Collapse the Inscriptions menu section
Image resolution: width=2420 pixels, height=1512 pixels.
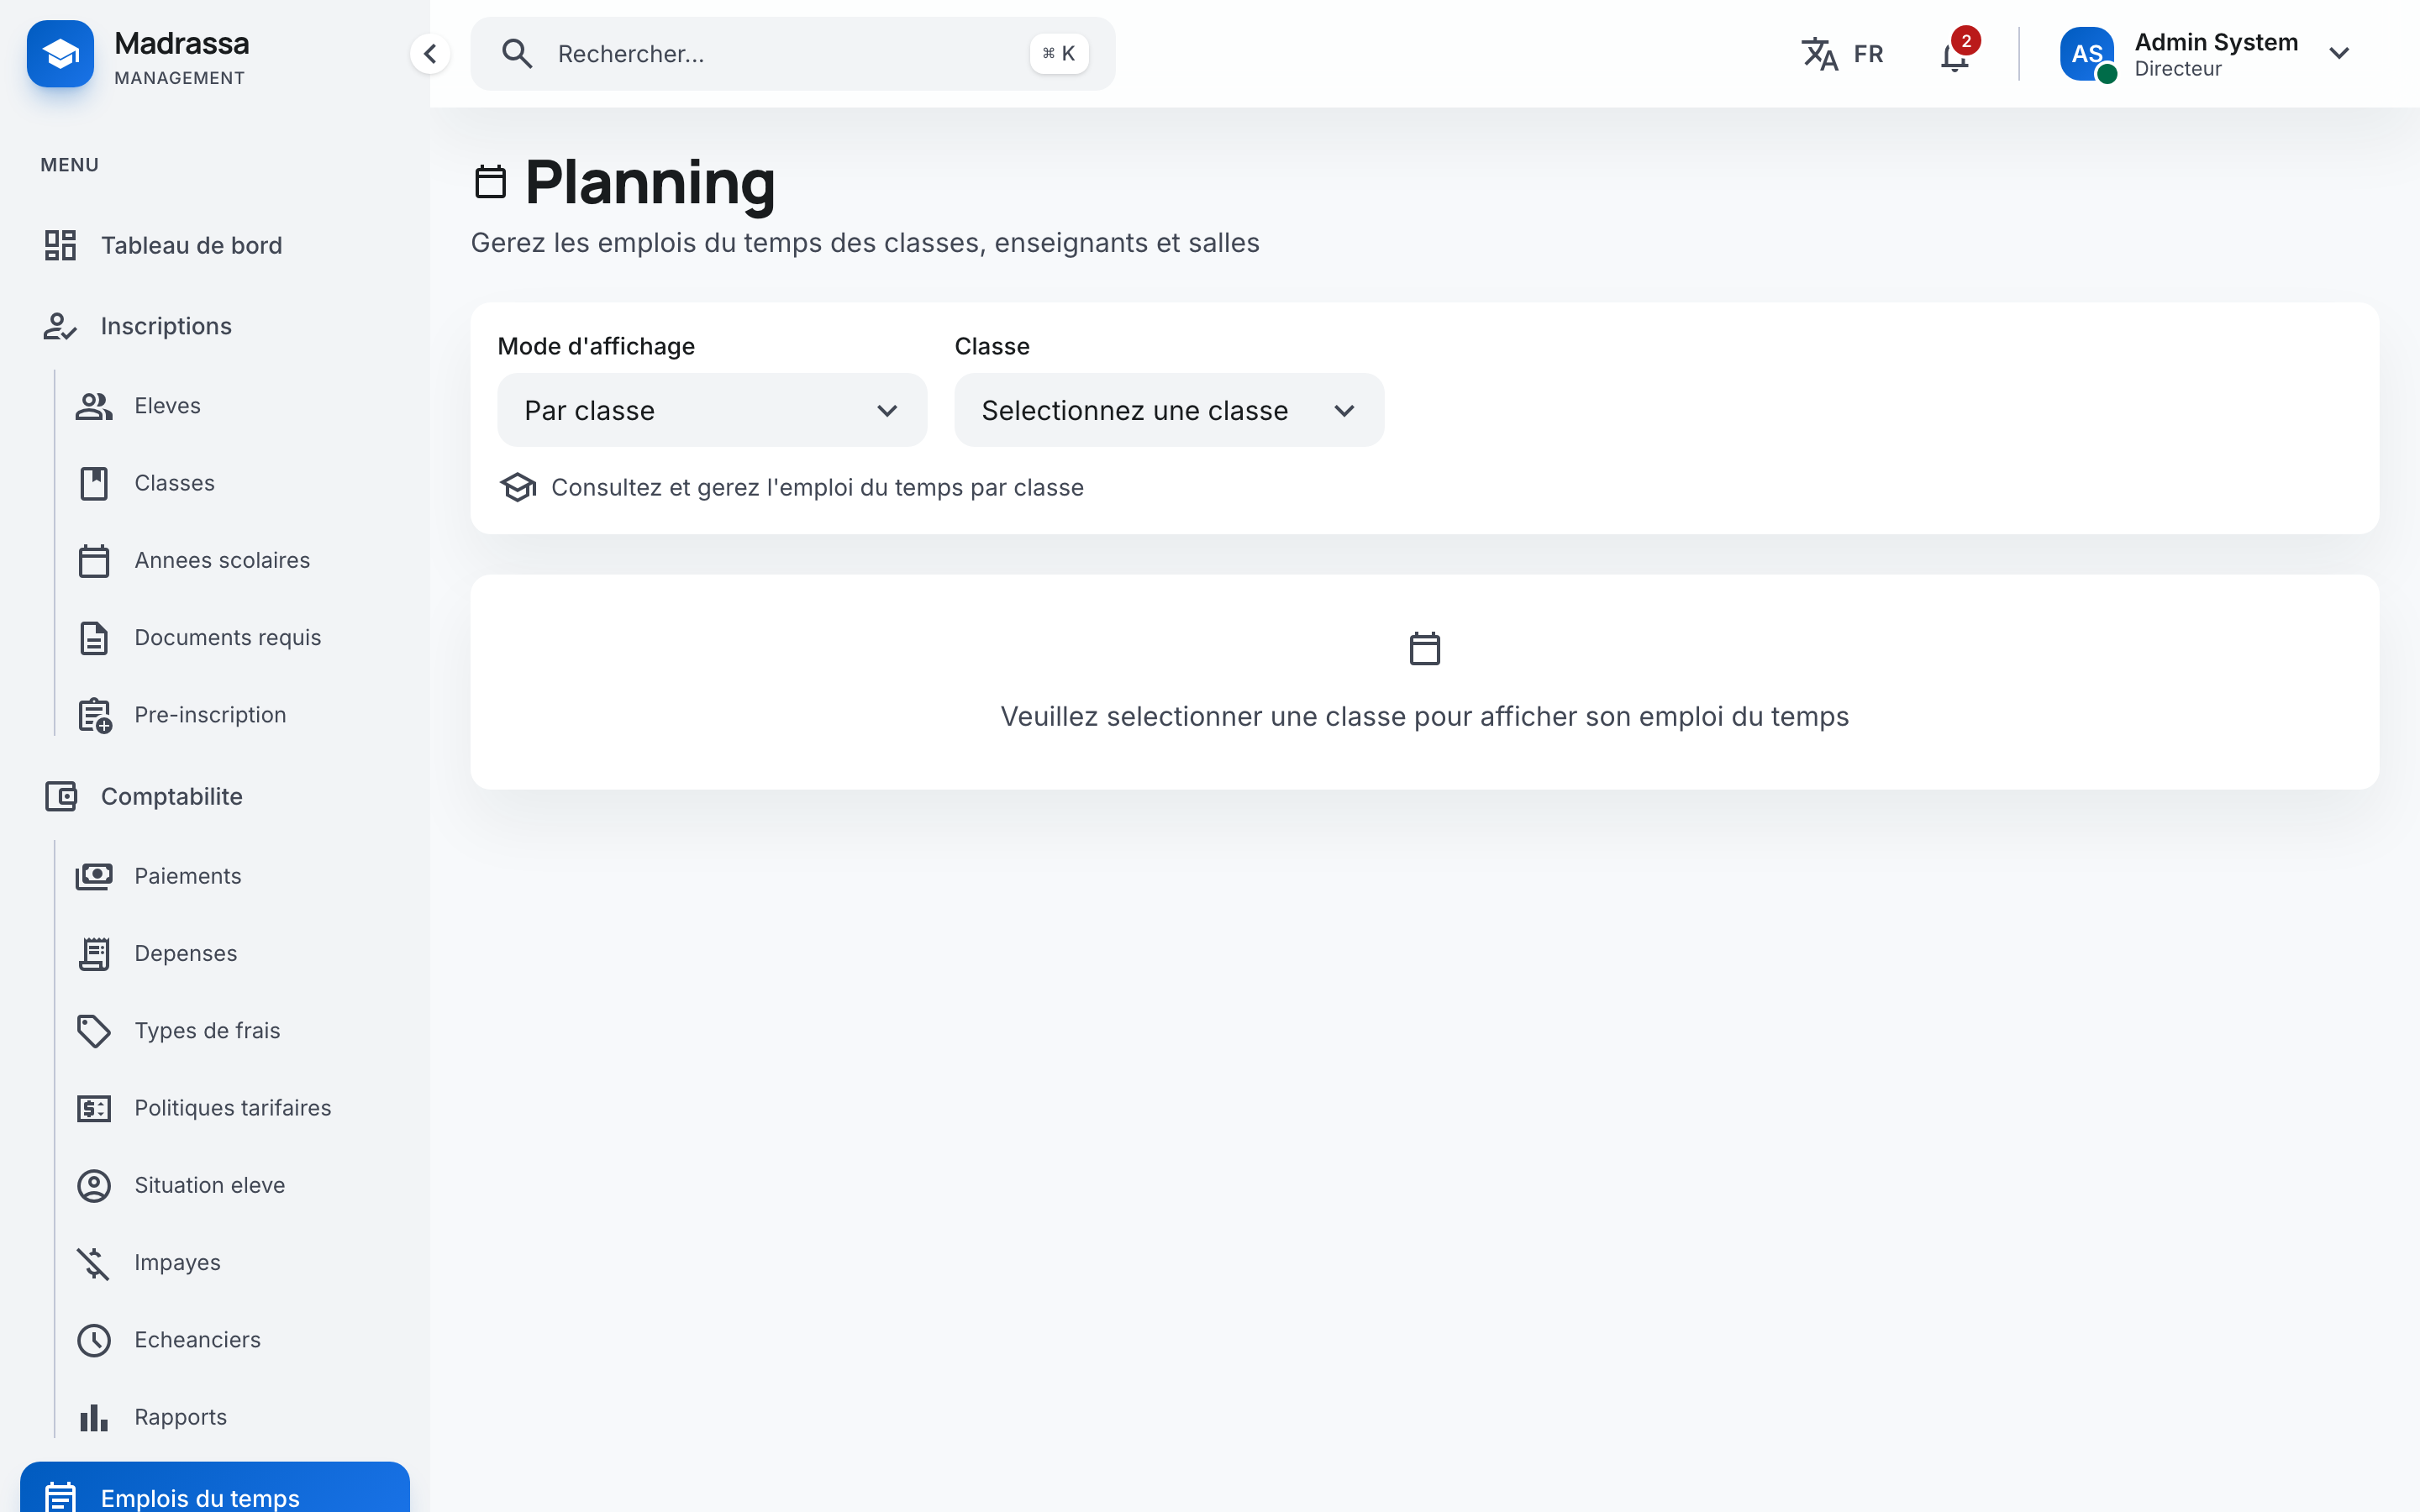166,327
